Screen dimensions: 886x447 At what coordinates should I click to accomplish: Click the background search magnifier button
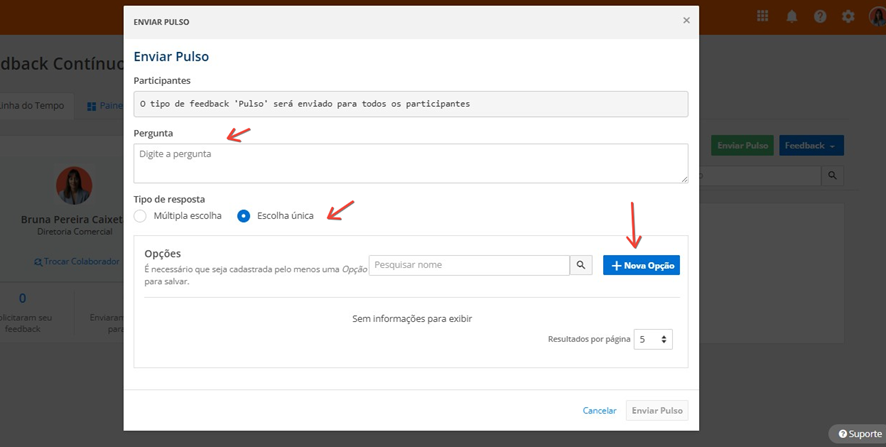[832, 176]
